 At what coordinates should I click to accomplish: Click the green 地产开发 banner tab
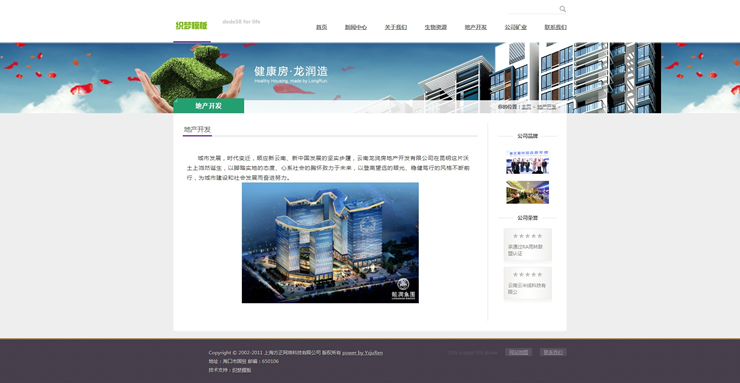tap(209, 106)
